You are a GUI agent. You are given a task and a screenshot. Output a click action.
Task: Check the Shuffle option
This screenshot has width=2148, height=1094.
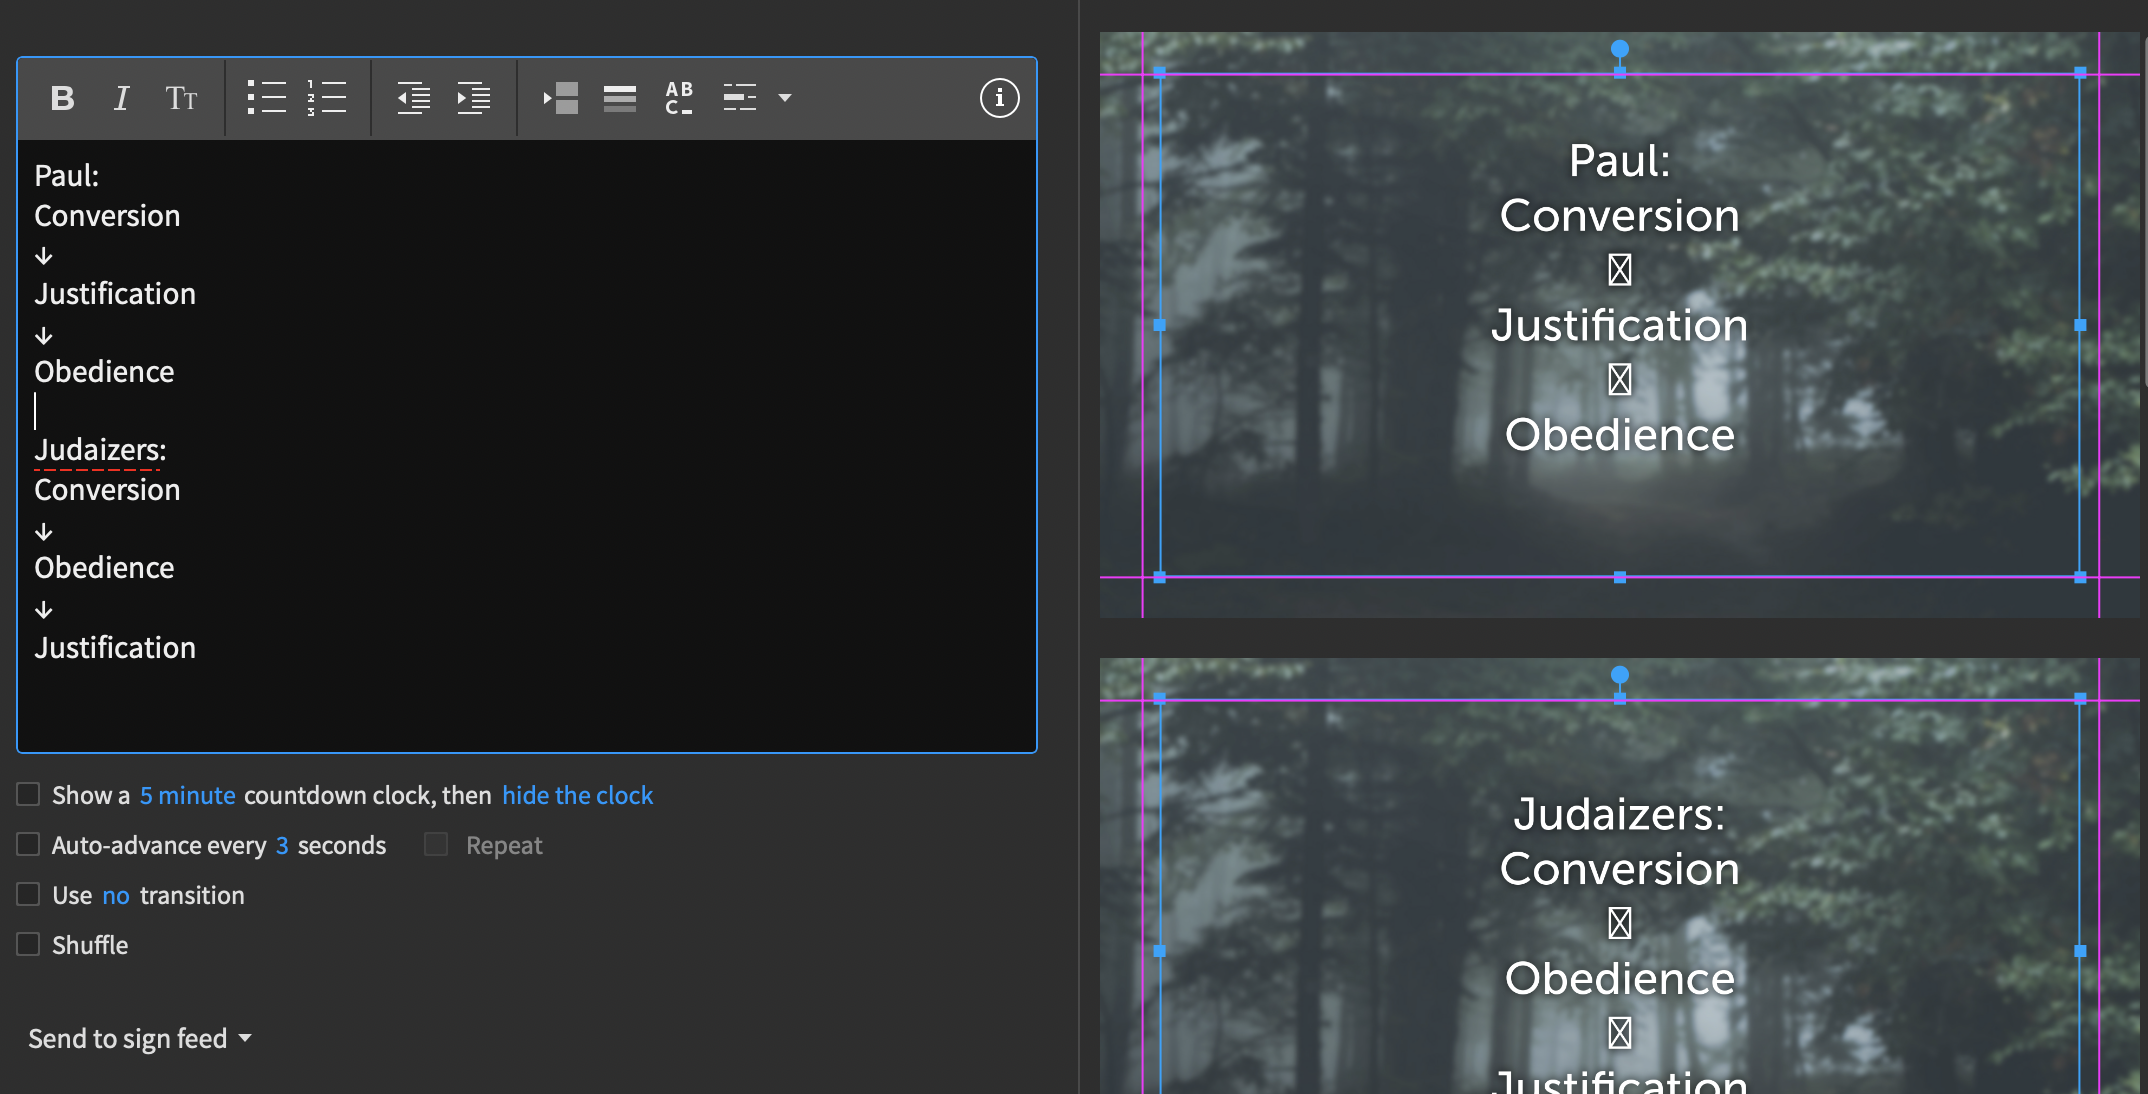pos(27,943)
